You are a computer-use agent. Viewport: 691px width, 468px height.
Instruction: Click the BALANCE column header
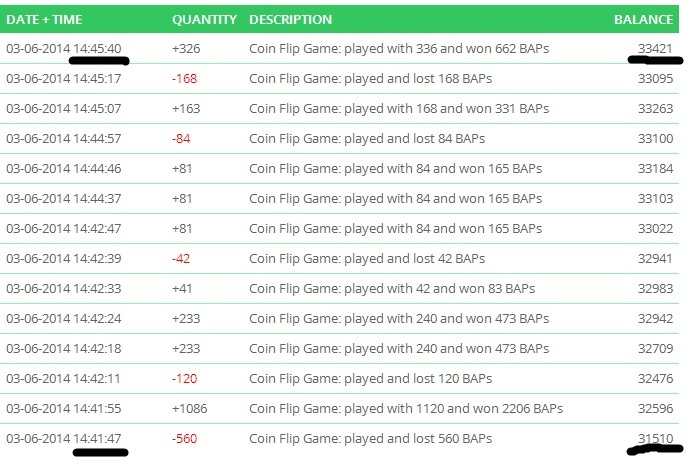coord(644,20)
